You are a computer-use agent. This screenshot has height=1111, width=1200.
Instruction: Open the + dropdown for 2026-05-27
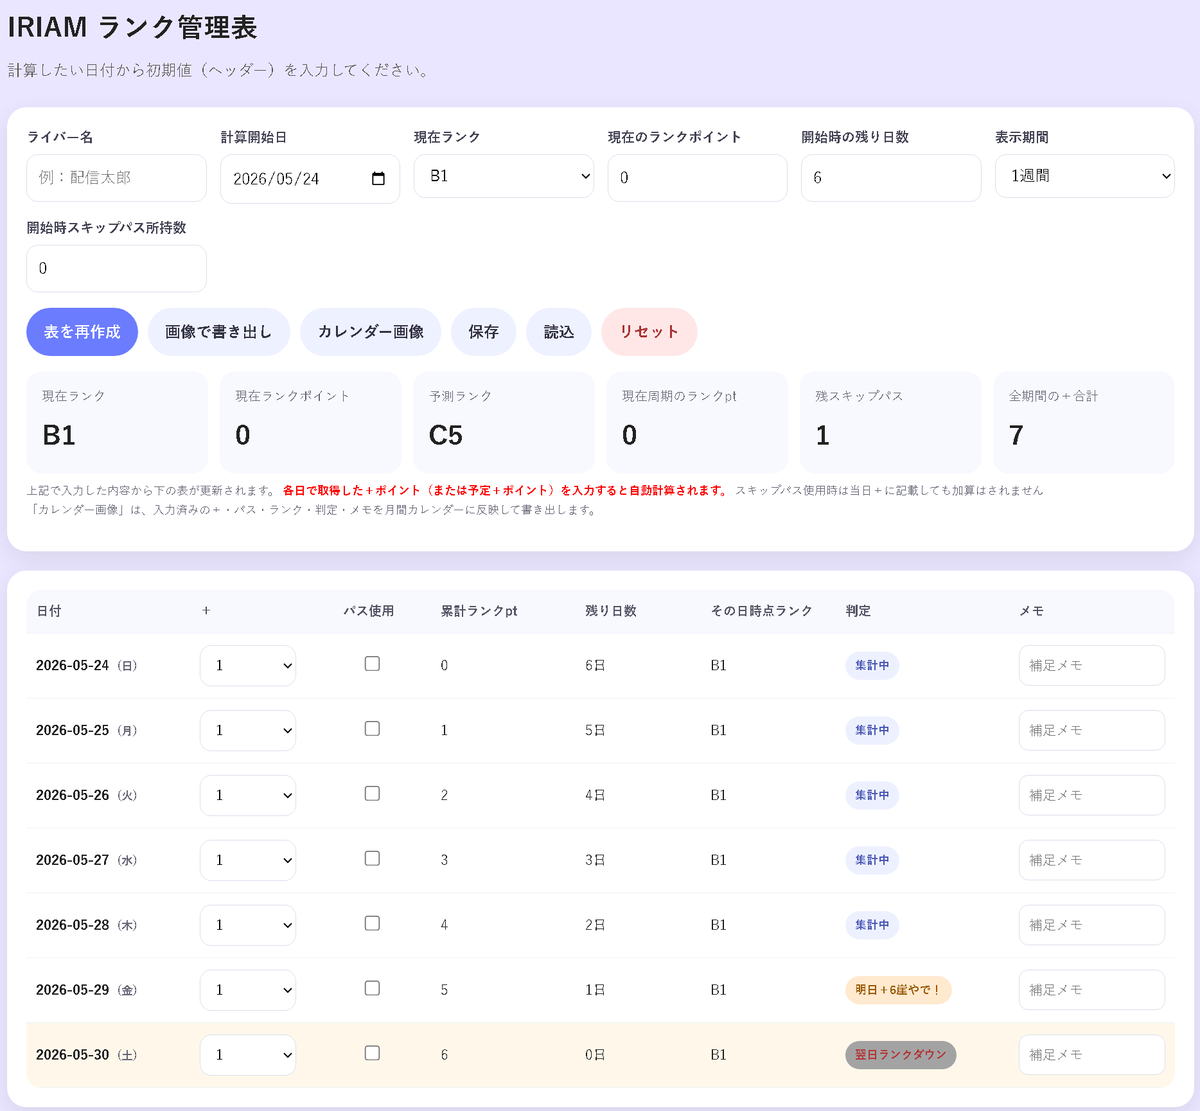248,861
